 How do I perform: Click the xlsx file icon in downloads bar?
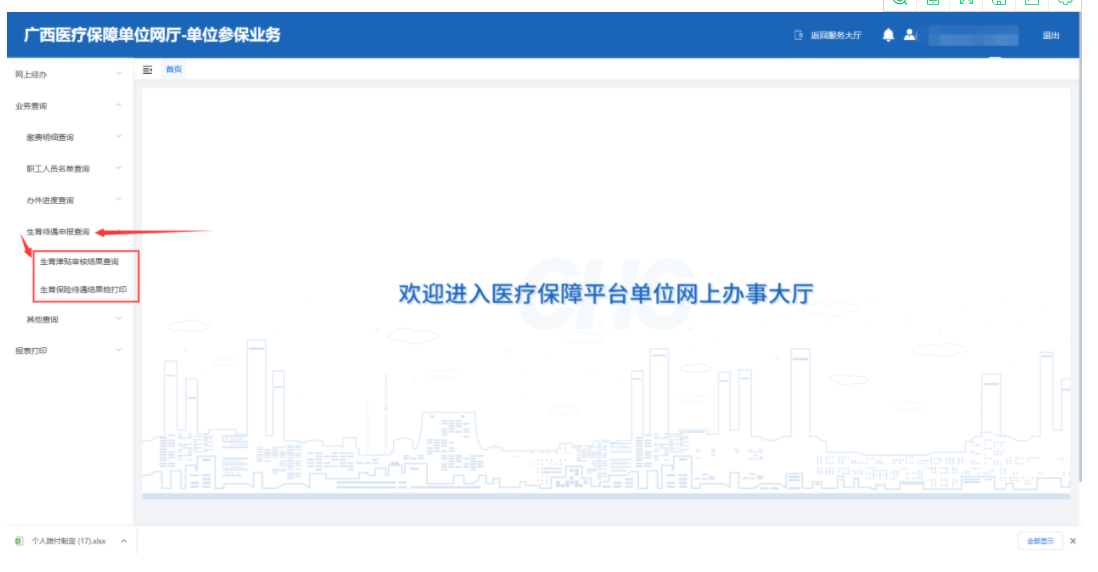click(20, 541)
